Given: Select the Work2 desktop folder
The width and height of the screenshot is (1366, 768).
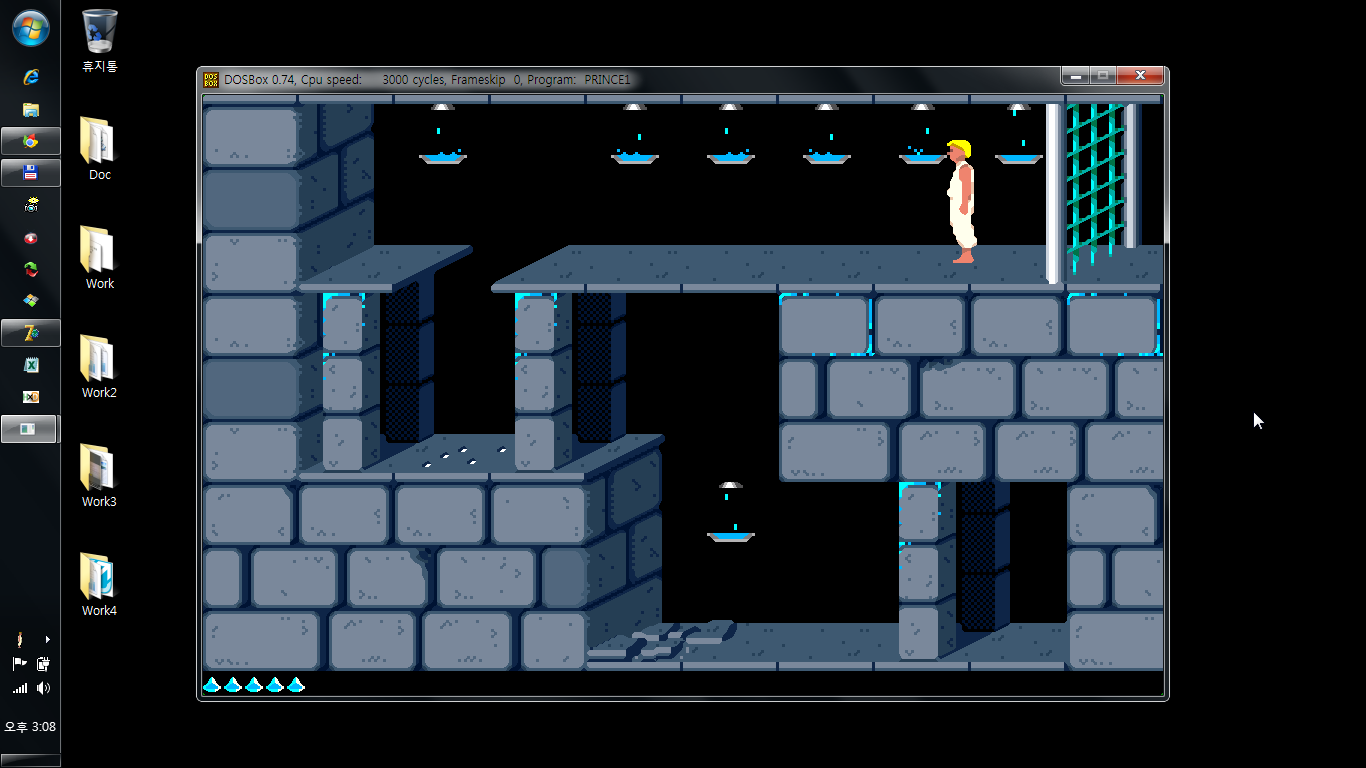Looking at the screenshot, I should tap(99, 366).
